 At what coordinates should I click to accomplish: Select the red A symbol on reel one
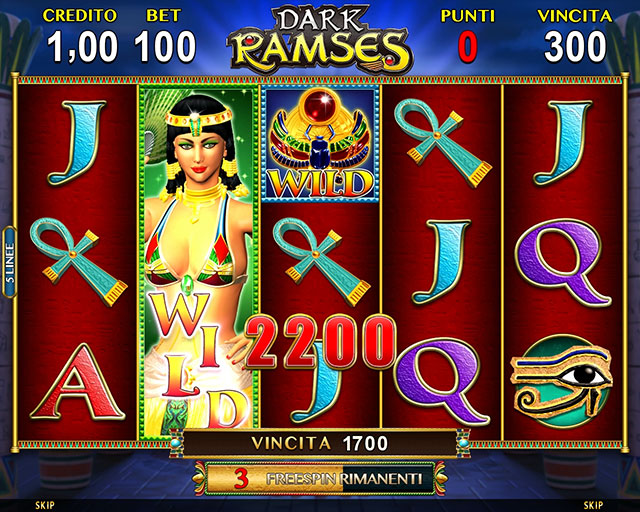pyautogui.click(x=78, y=383)
